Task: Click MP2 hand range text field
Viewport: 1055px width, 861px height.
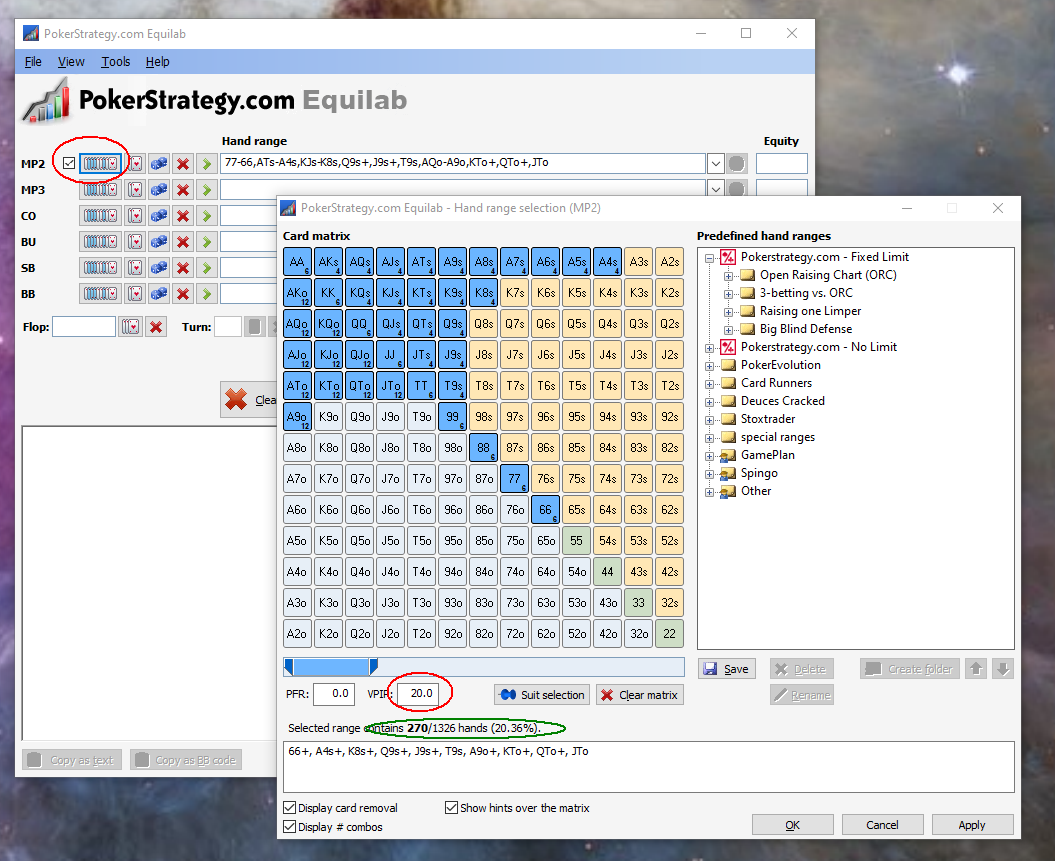Action: tap(462, 163)
